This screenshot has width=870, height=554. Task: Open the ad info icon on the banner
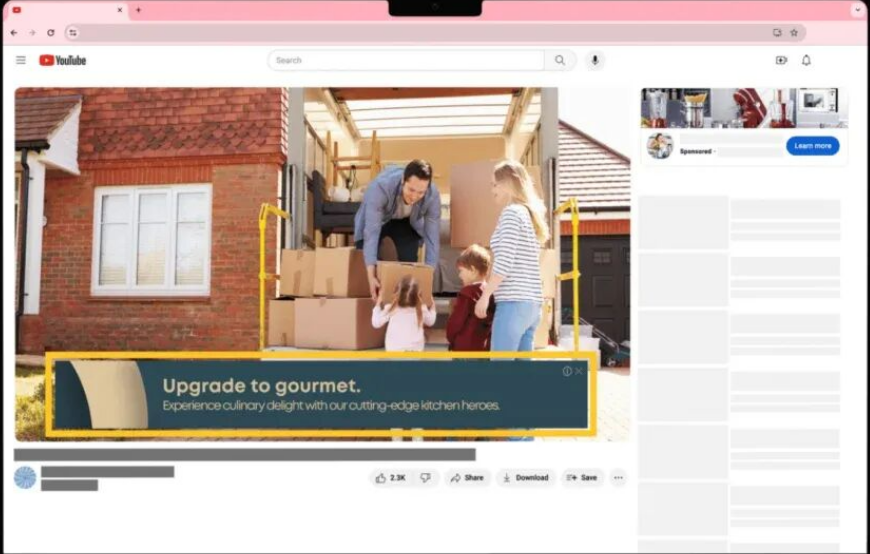567,371
